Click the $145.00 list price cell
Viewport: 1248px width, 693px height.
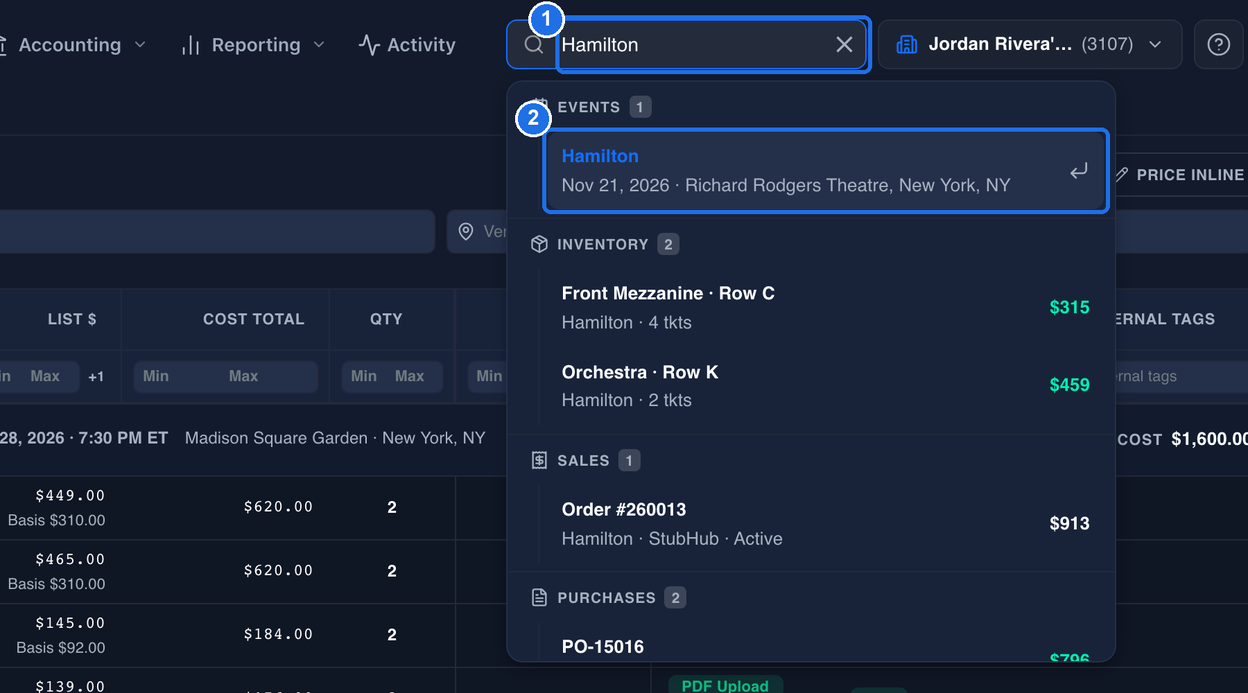coord(70,623)
